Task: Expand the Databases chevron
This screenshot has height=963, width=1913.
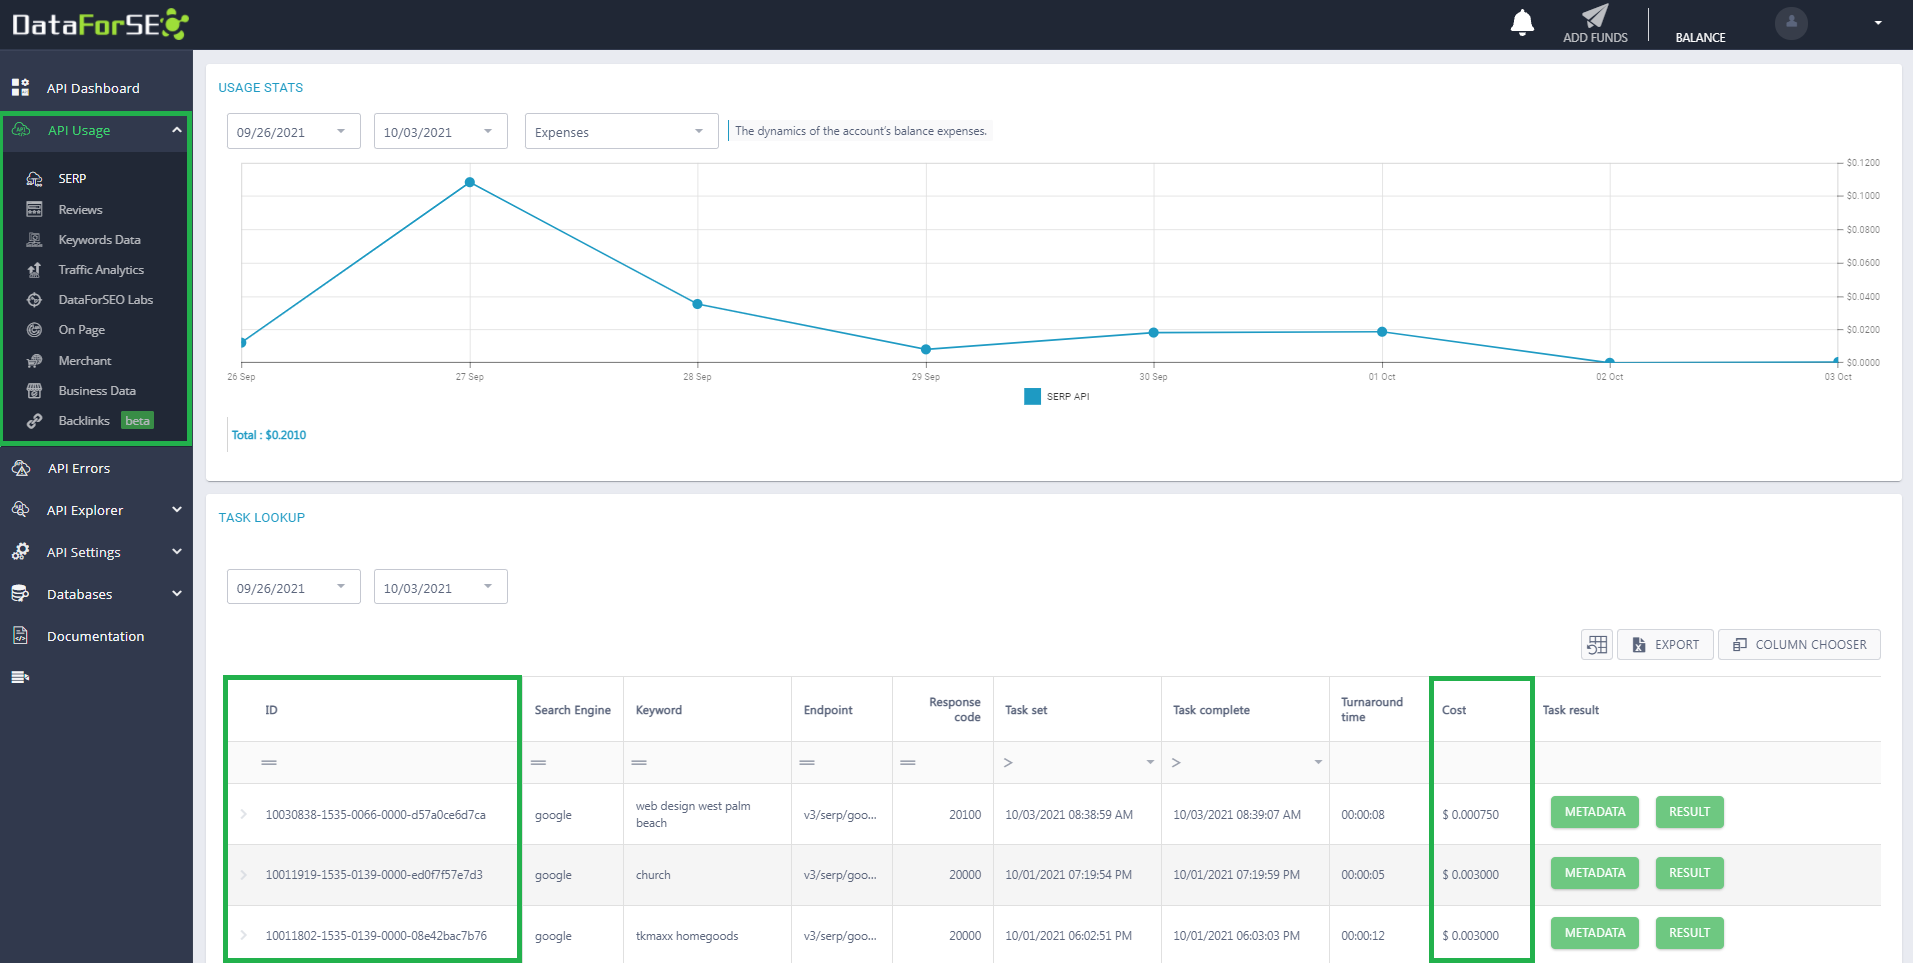Action: tap(177, 593)
